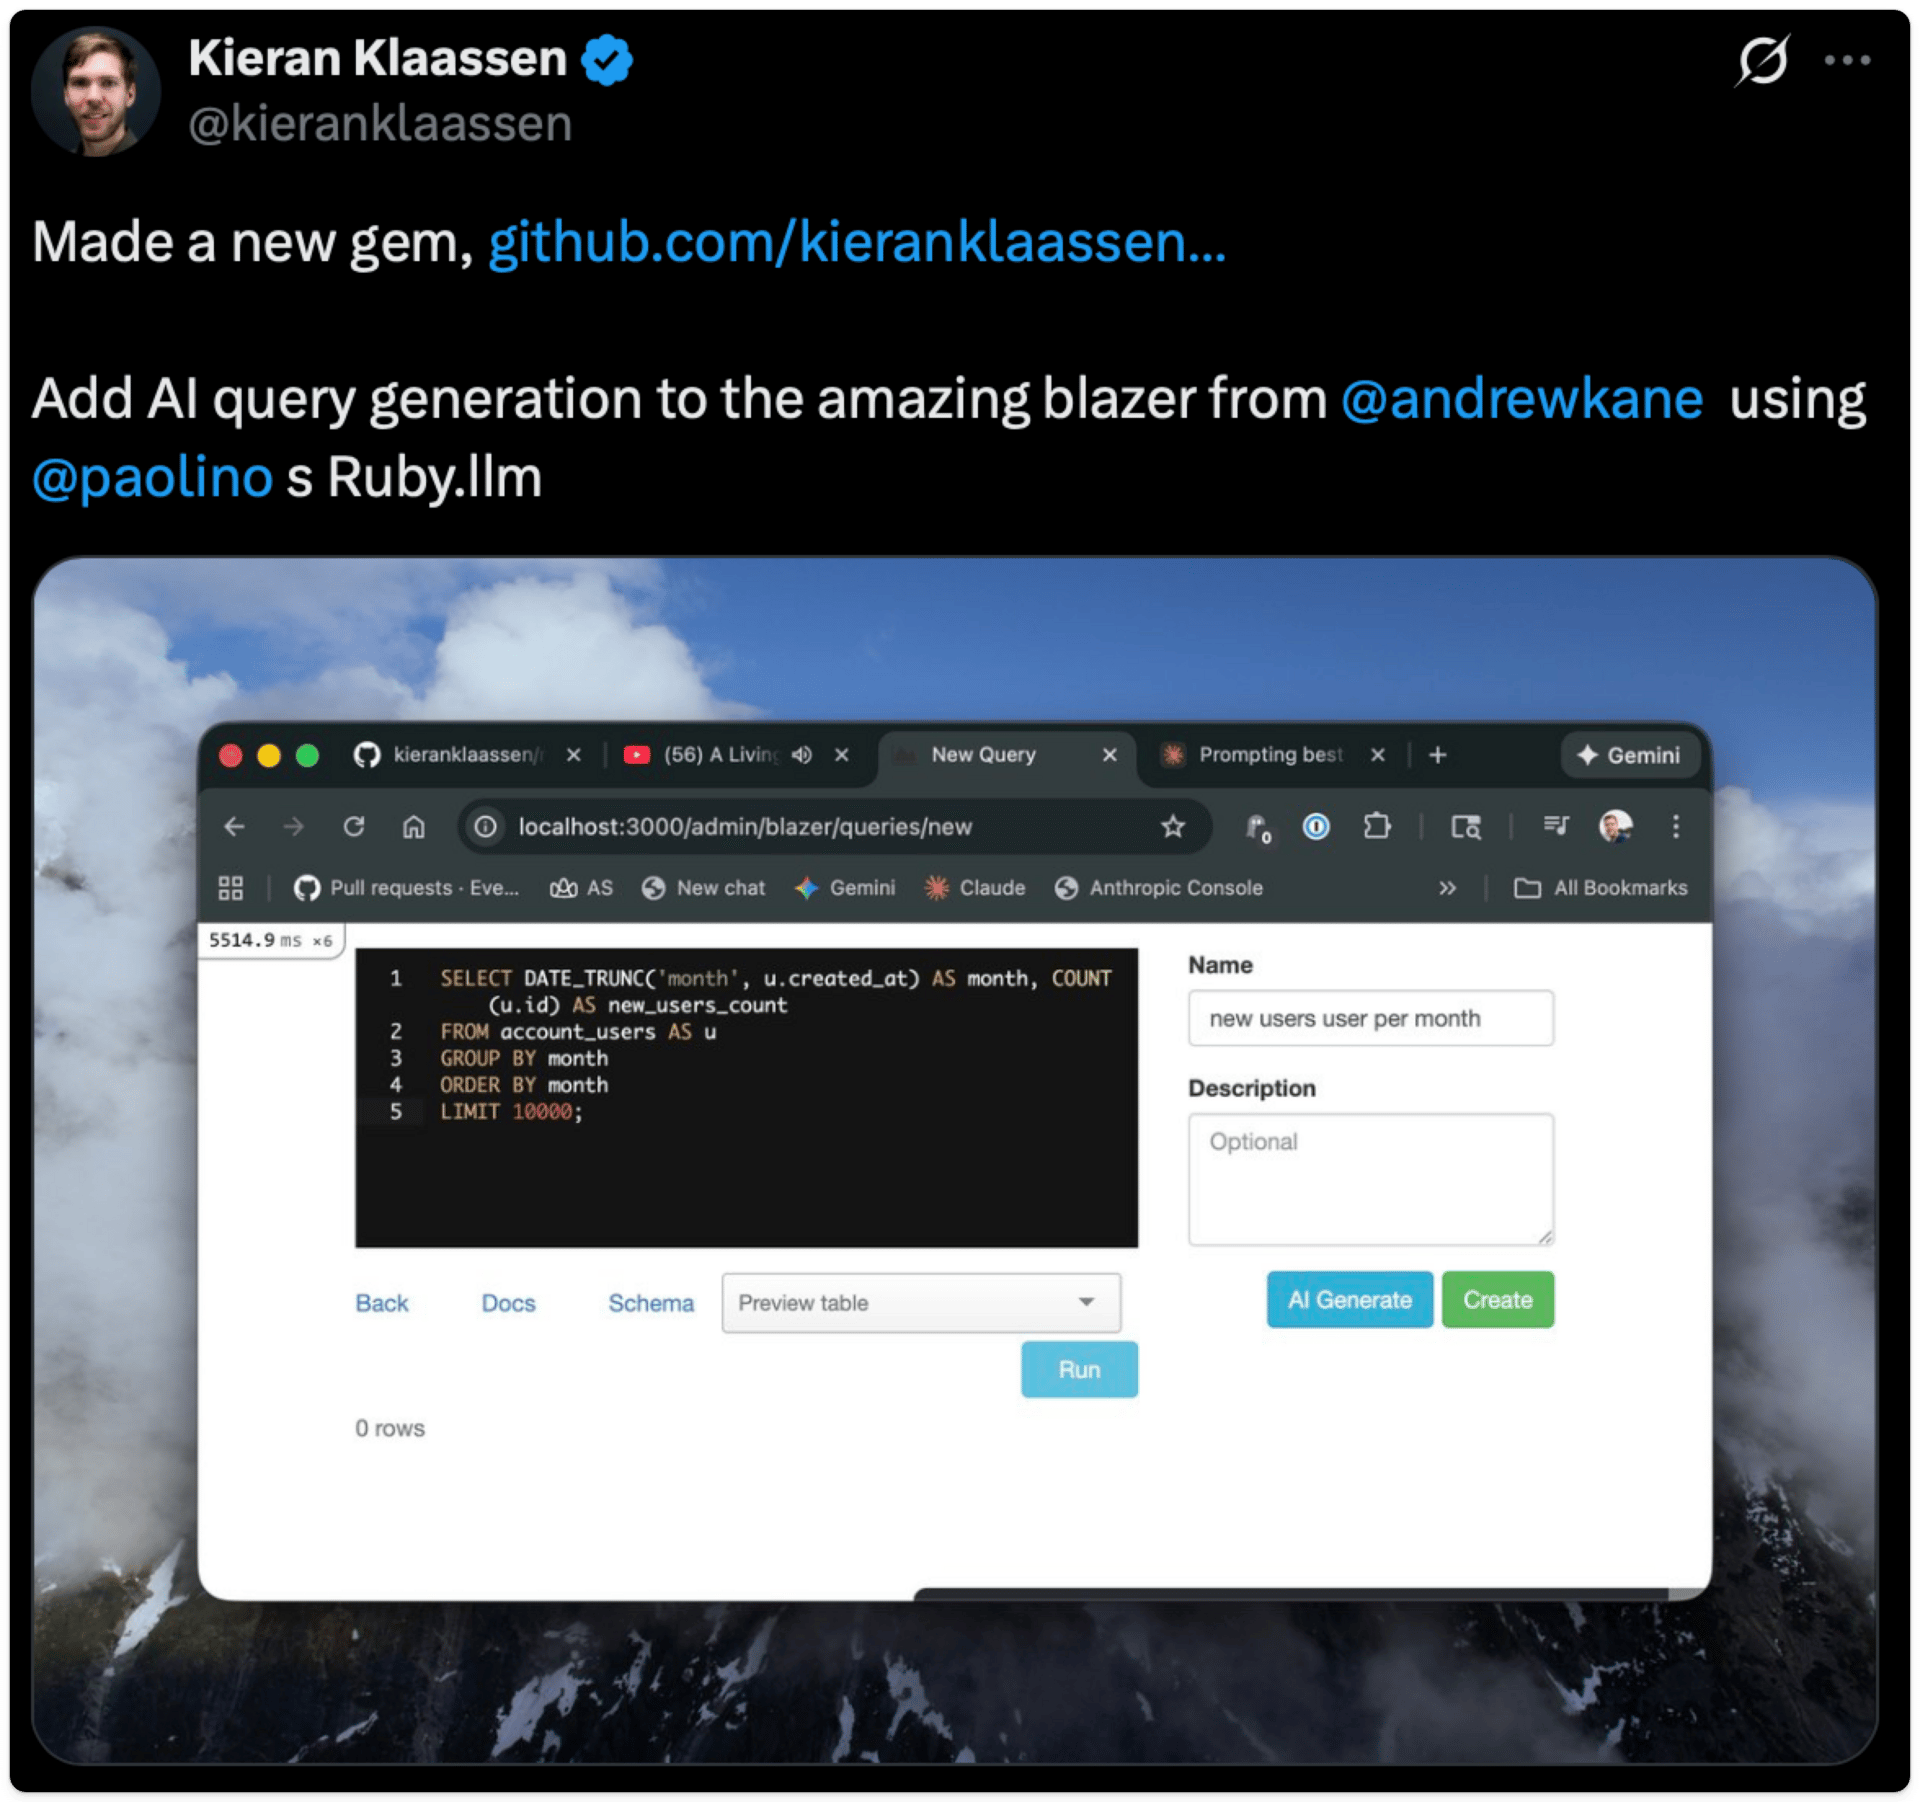
Task: Open the Schema link
Action: tap(651, 1303)
